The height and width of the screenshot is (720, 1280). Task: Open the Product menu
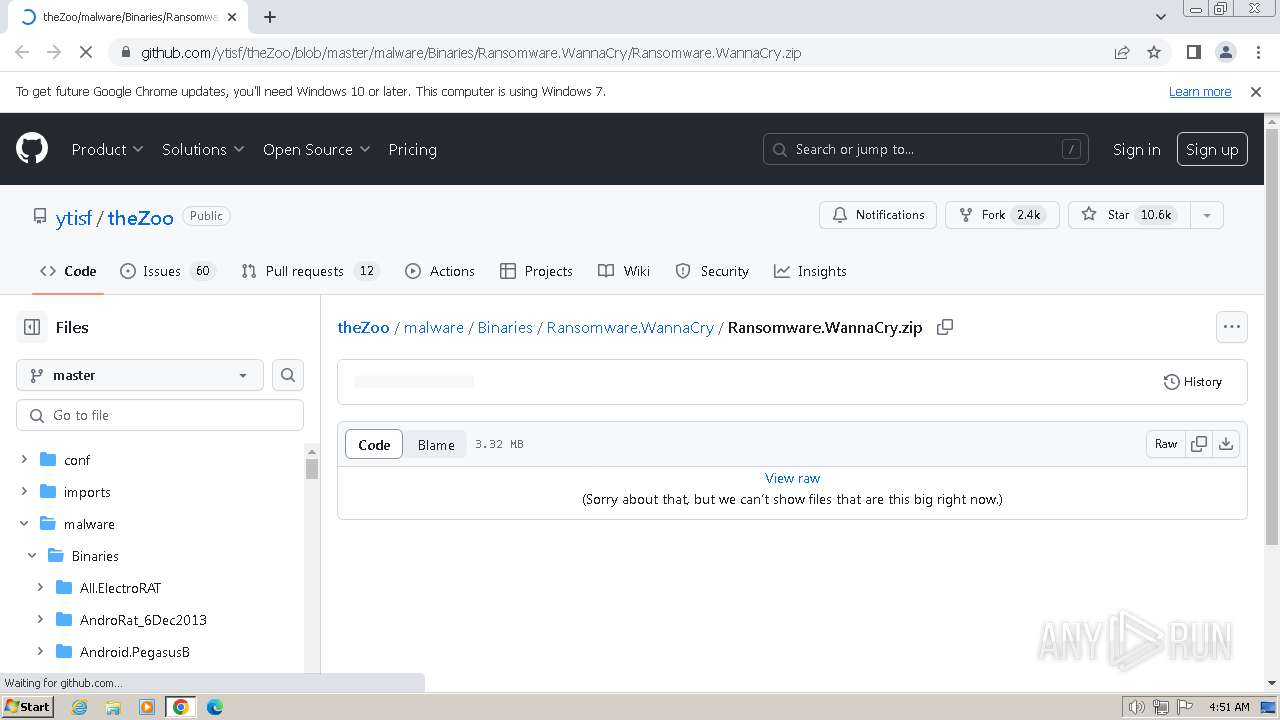pos(107,149)
